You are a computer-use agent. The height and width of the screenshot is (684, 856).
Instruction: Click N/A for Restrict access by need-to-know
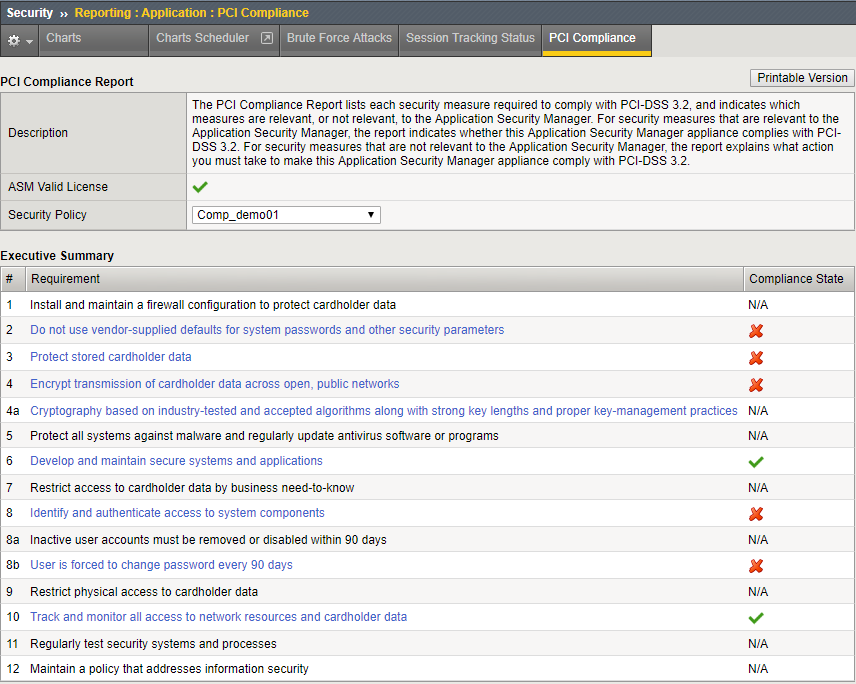pos(758,487)
